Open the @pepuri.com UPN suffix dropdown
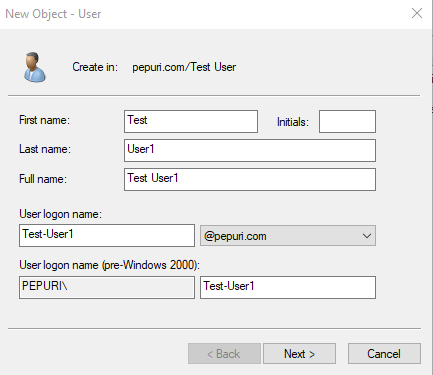Screen dimensions: 433x375 point(288,236)
